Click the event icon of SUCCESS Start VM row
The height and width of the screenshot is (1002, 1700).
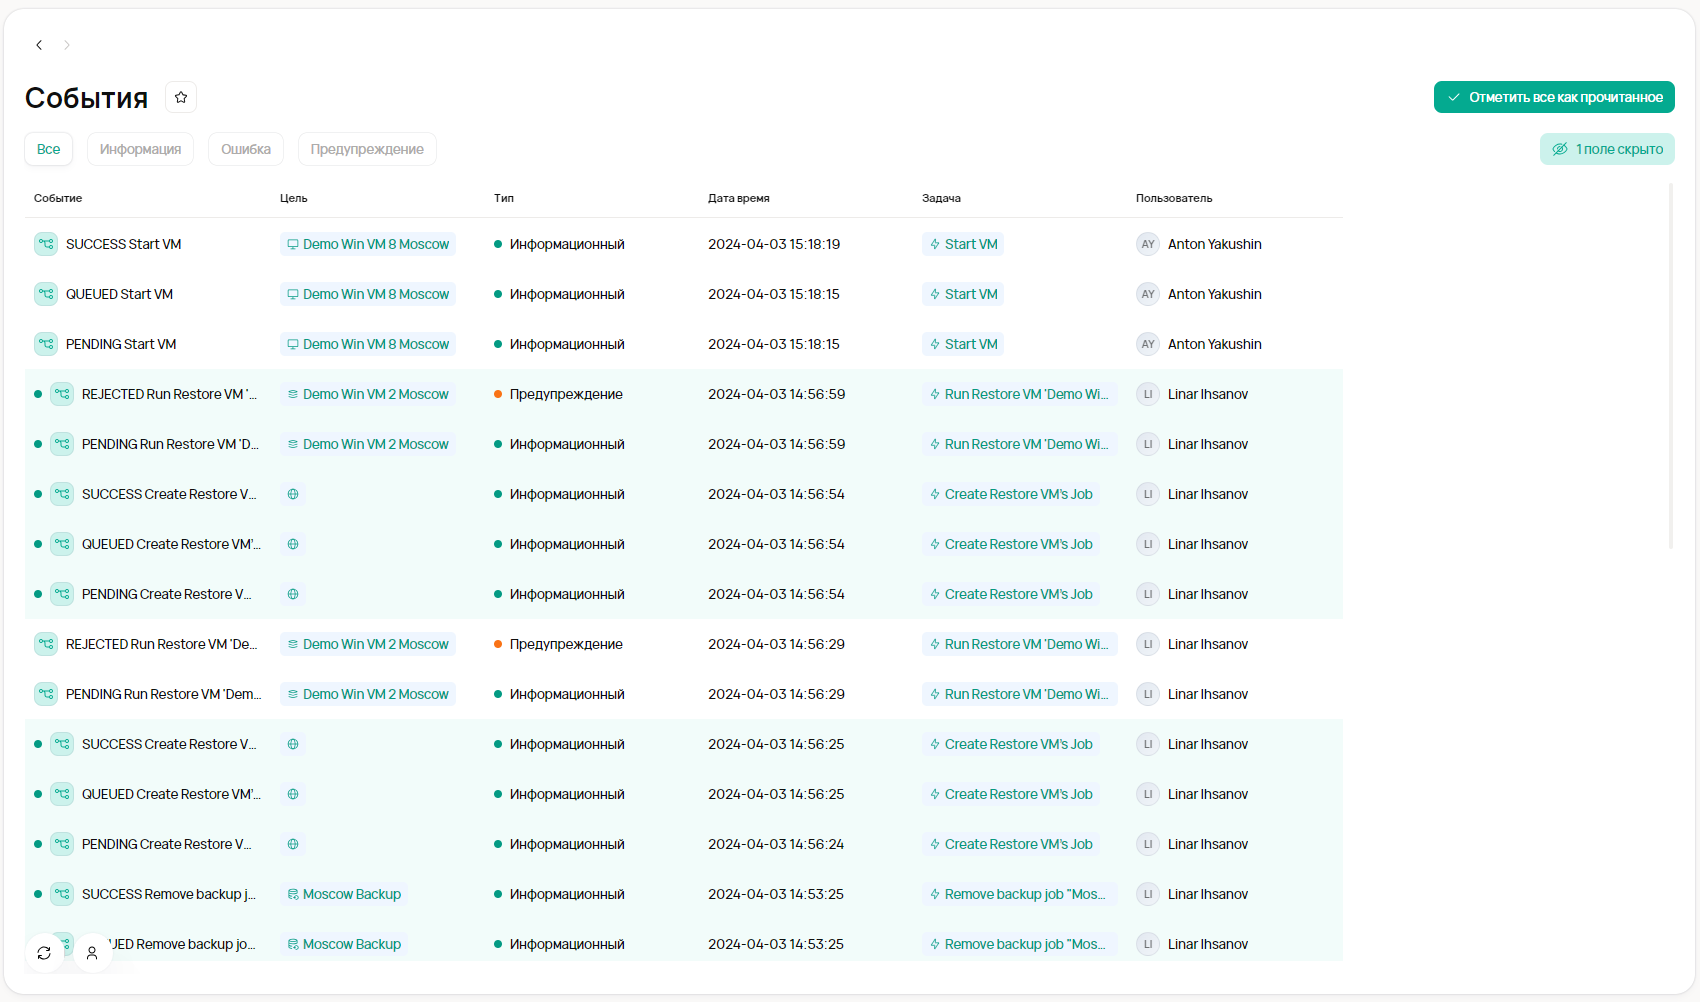point(46,244)
